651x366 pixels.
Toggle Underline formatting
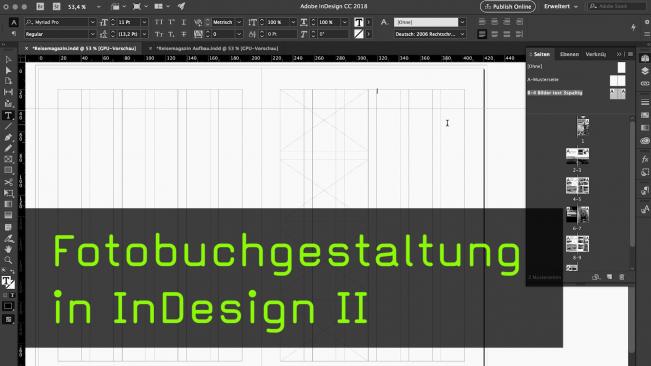click(x=184, y=22)
